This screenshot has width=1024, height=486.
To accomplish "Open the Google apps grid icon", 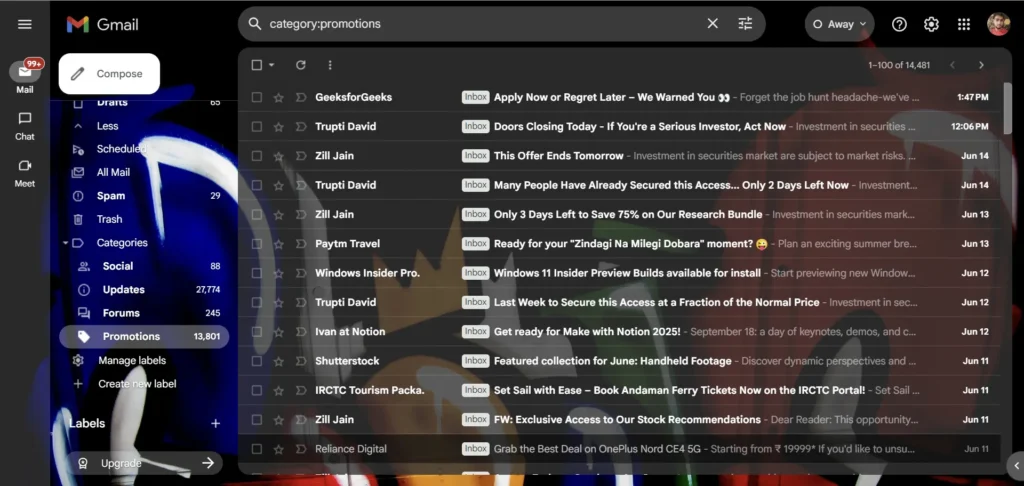I will tap(963, 24).
